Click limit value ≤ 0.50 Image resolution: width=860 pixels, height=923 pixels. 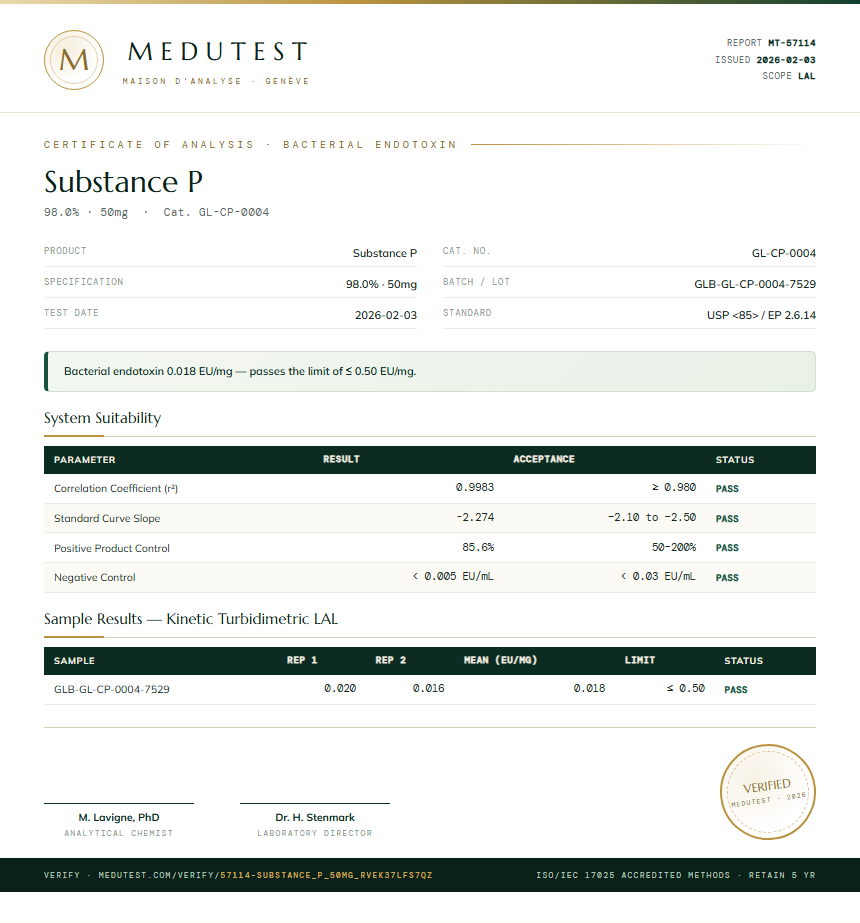coord(686,688)
